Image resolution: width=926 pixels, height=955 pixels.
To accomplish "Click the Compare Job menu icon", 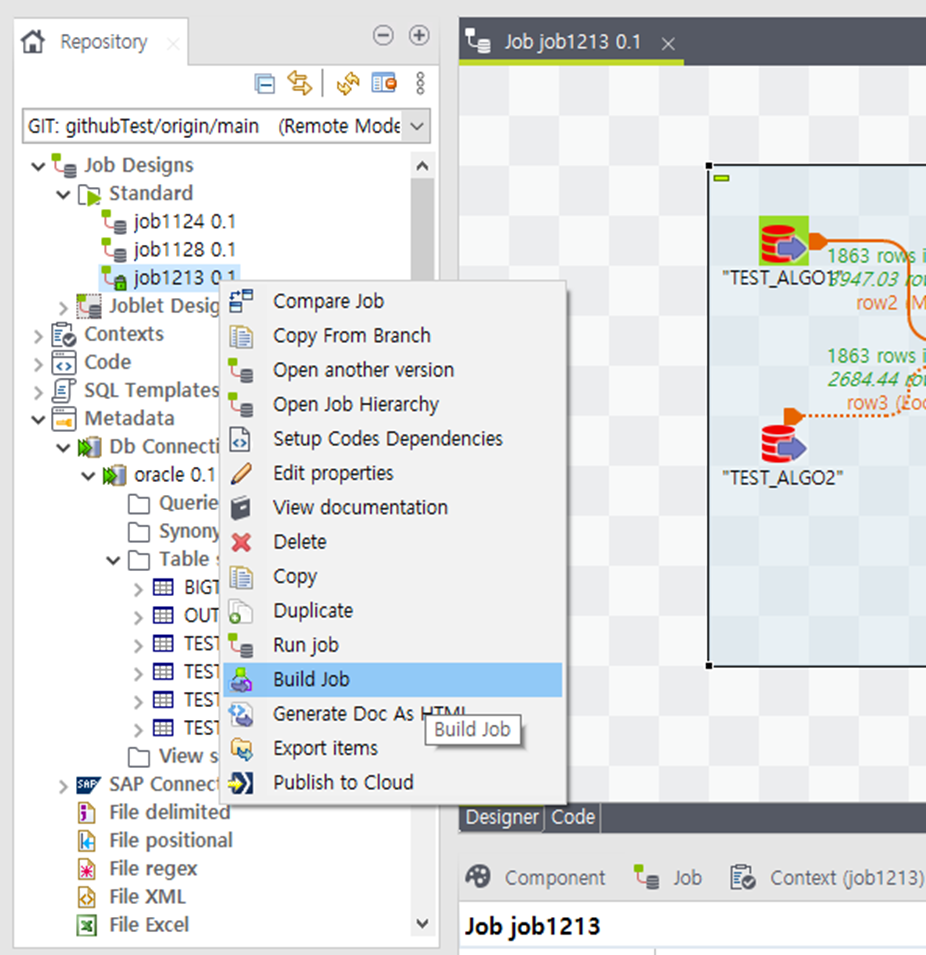I will pyautogui.click(x=241, y=301).
